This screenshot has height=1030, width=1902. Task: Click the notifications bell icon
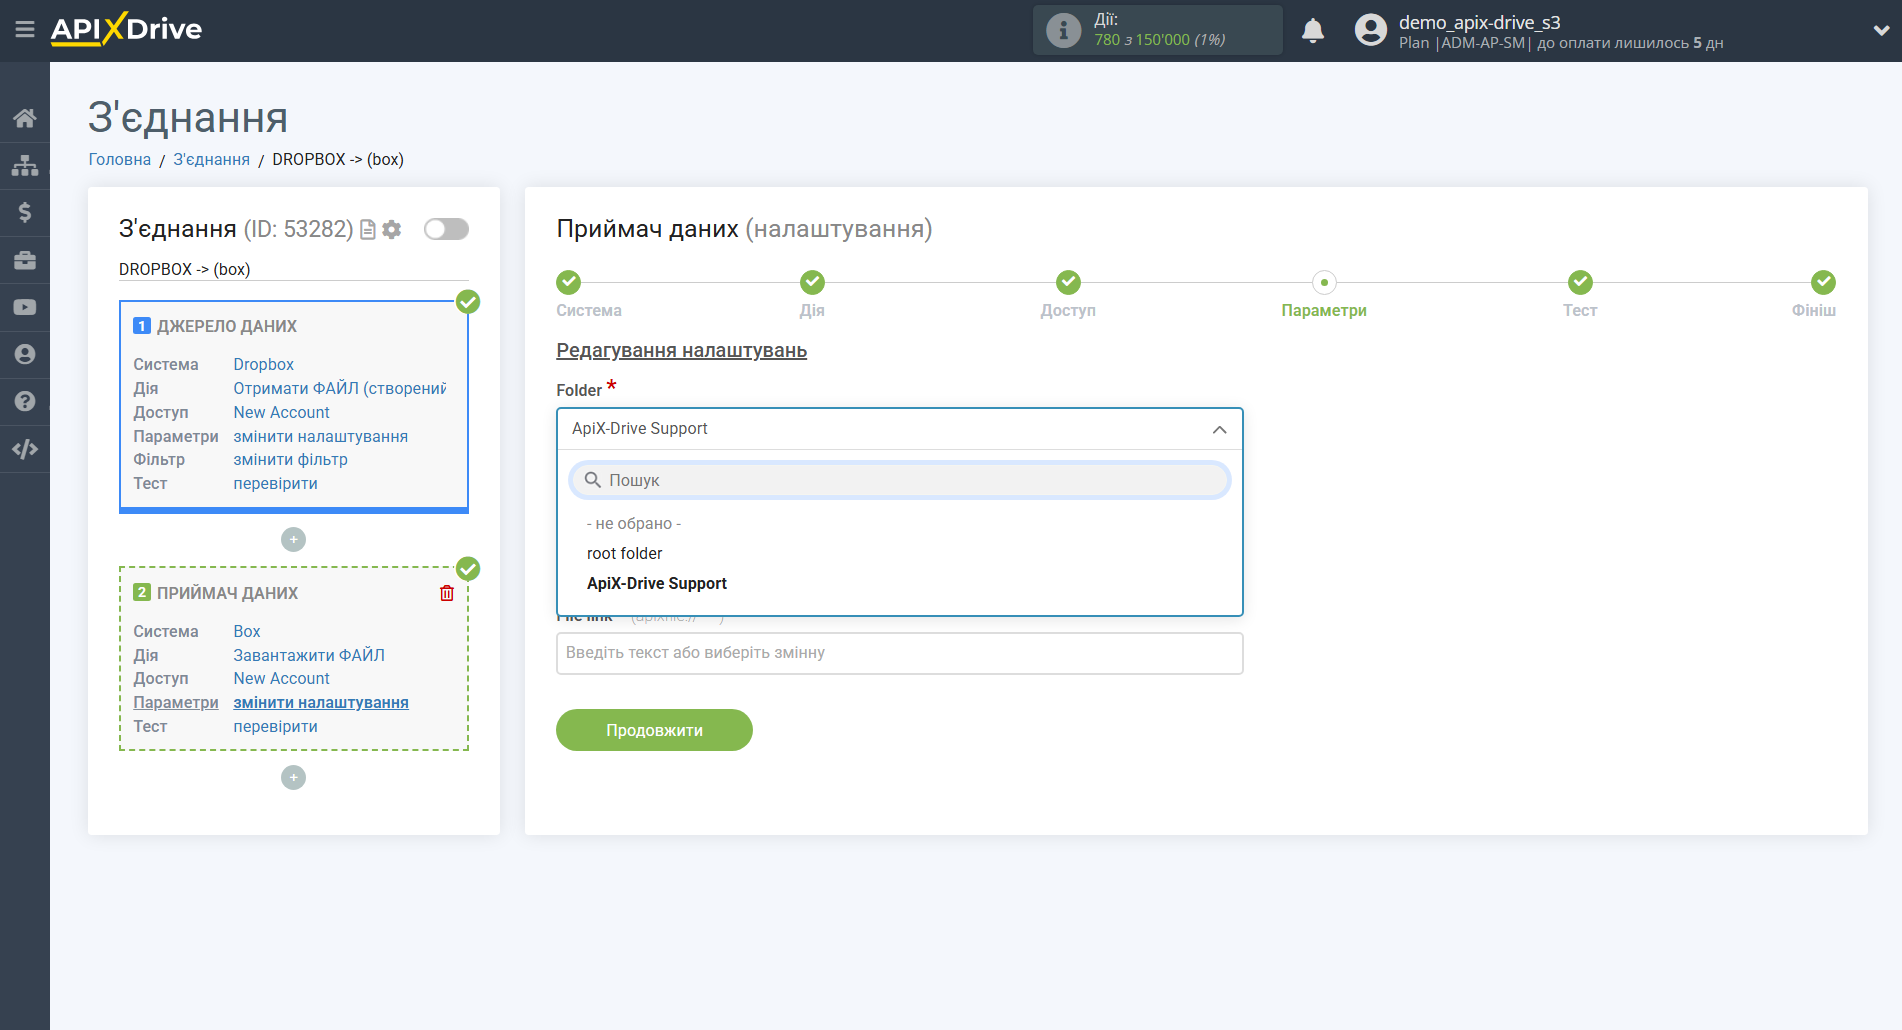pyautogui.click(x=1312, y=31)
